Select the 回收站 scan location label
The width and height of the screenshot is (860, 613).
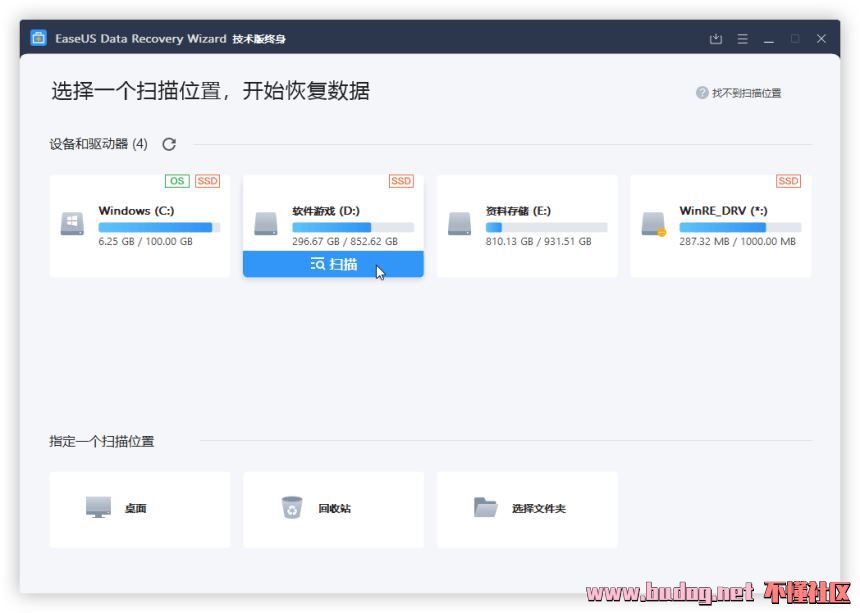(x=334, y=509)
